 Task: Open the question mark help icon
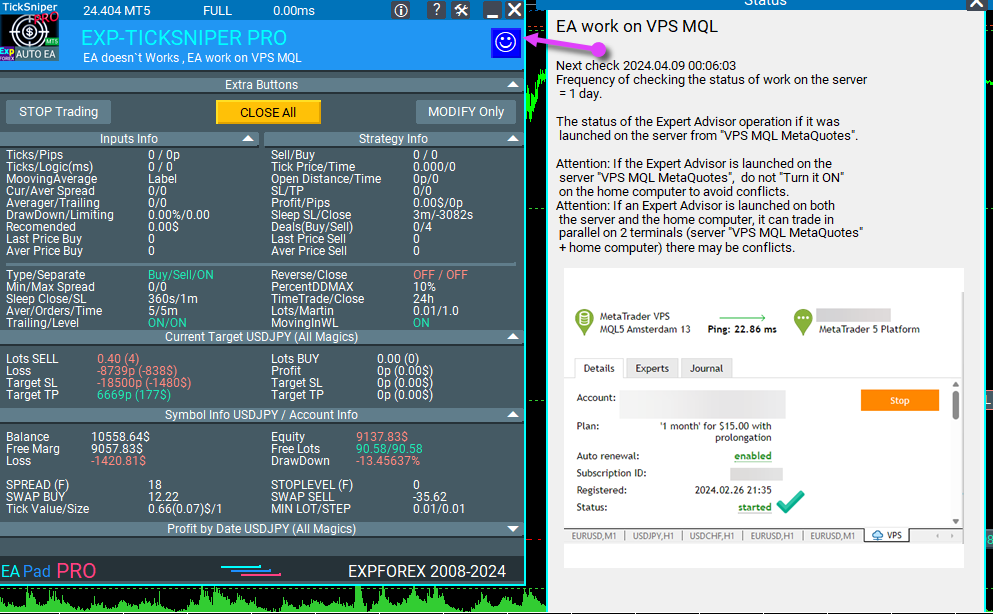pos(436,10)
